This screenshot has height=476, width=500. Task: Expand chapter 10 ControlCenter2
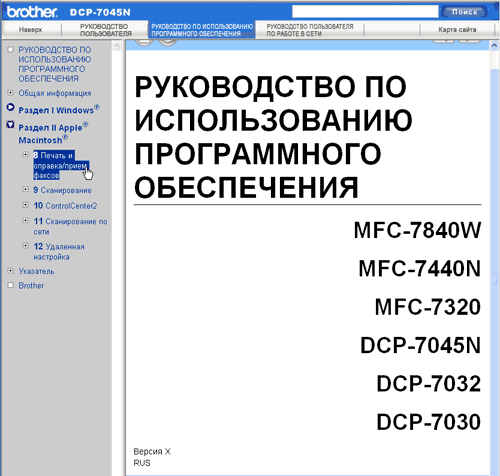(25, 205)
